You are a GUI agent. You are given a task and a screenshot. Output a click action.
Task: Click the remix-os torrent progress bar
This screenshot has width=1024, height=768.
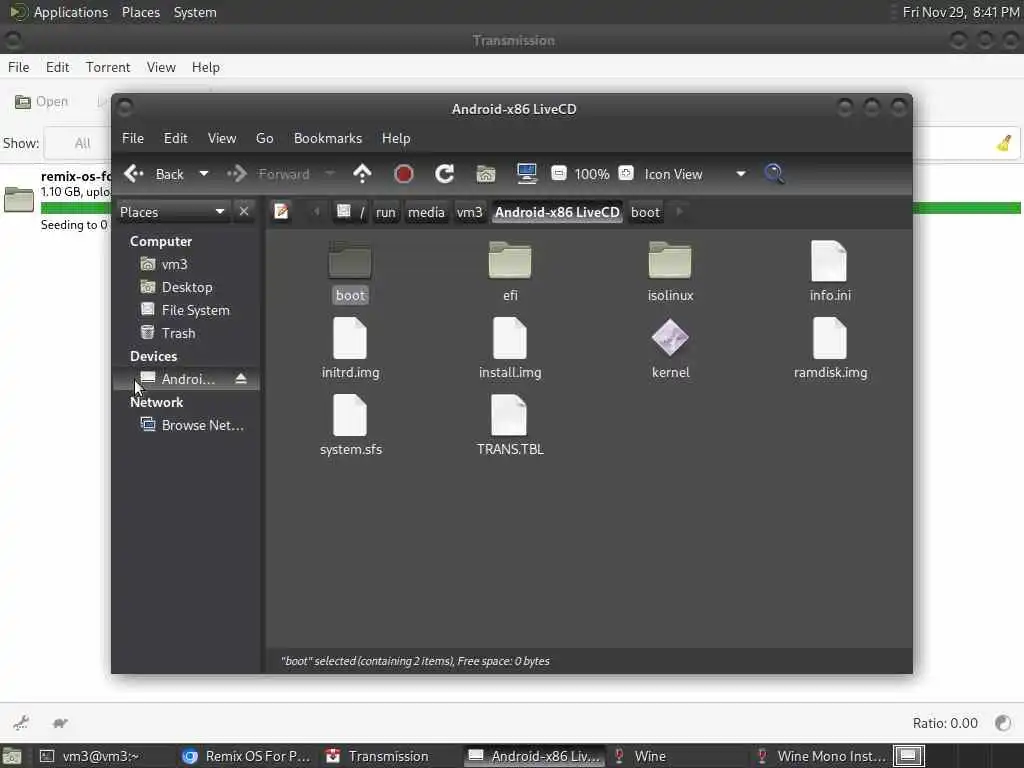click(x=967, y=208)
